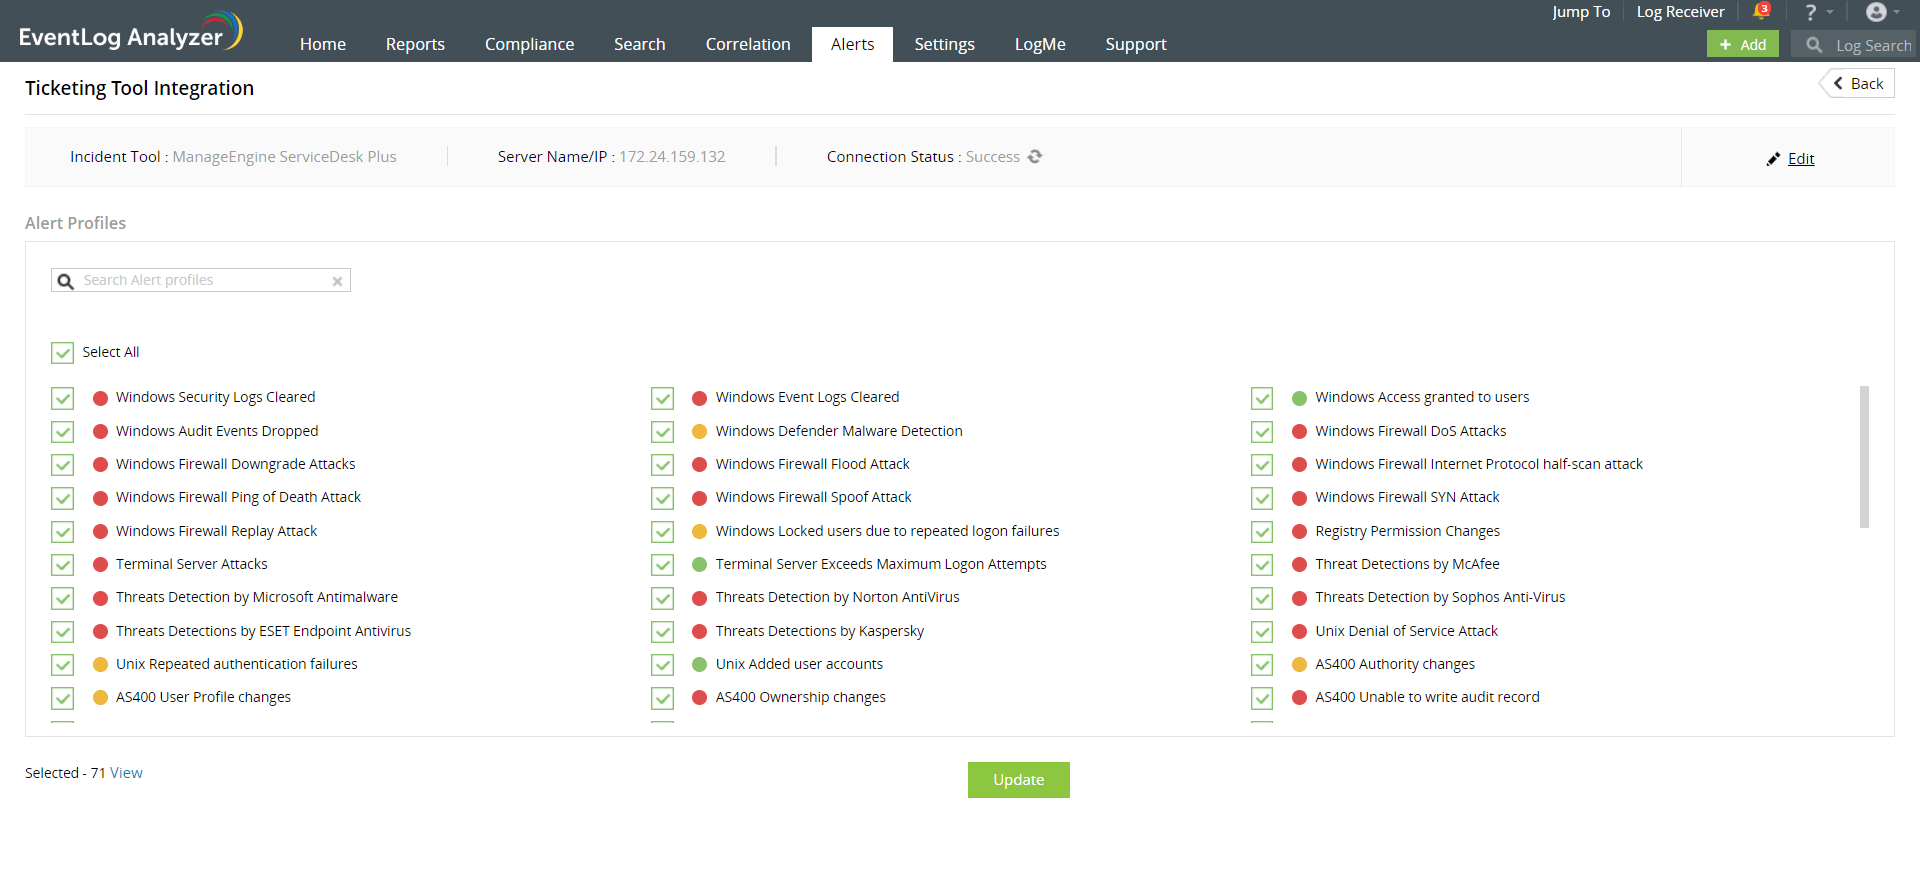1920x878 pixels.
Task: Click the Log Search magnifier icon
Action: tap(1814, 45)
